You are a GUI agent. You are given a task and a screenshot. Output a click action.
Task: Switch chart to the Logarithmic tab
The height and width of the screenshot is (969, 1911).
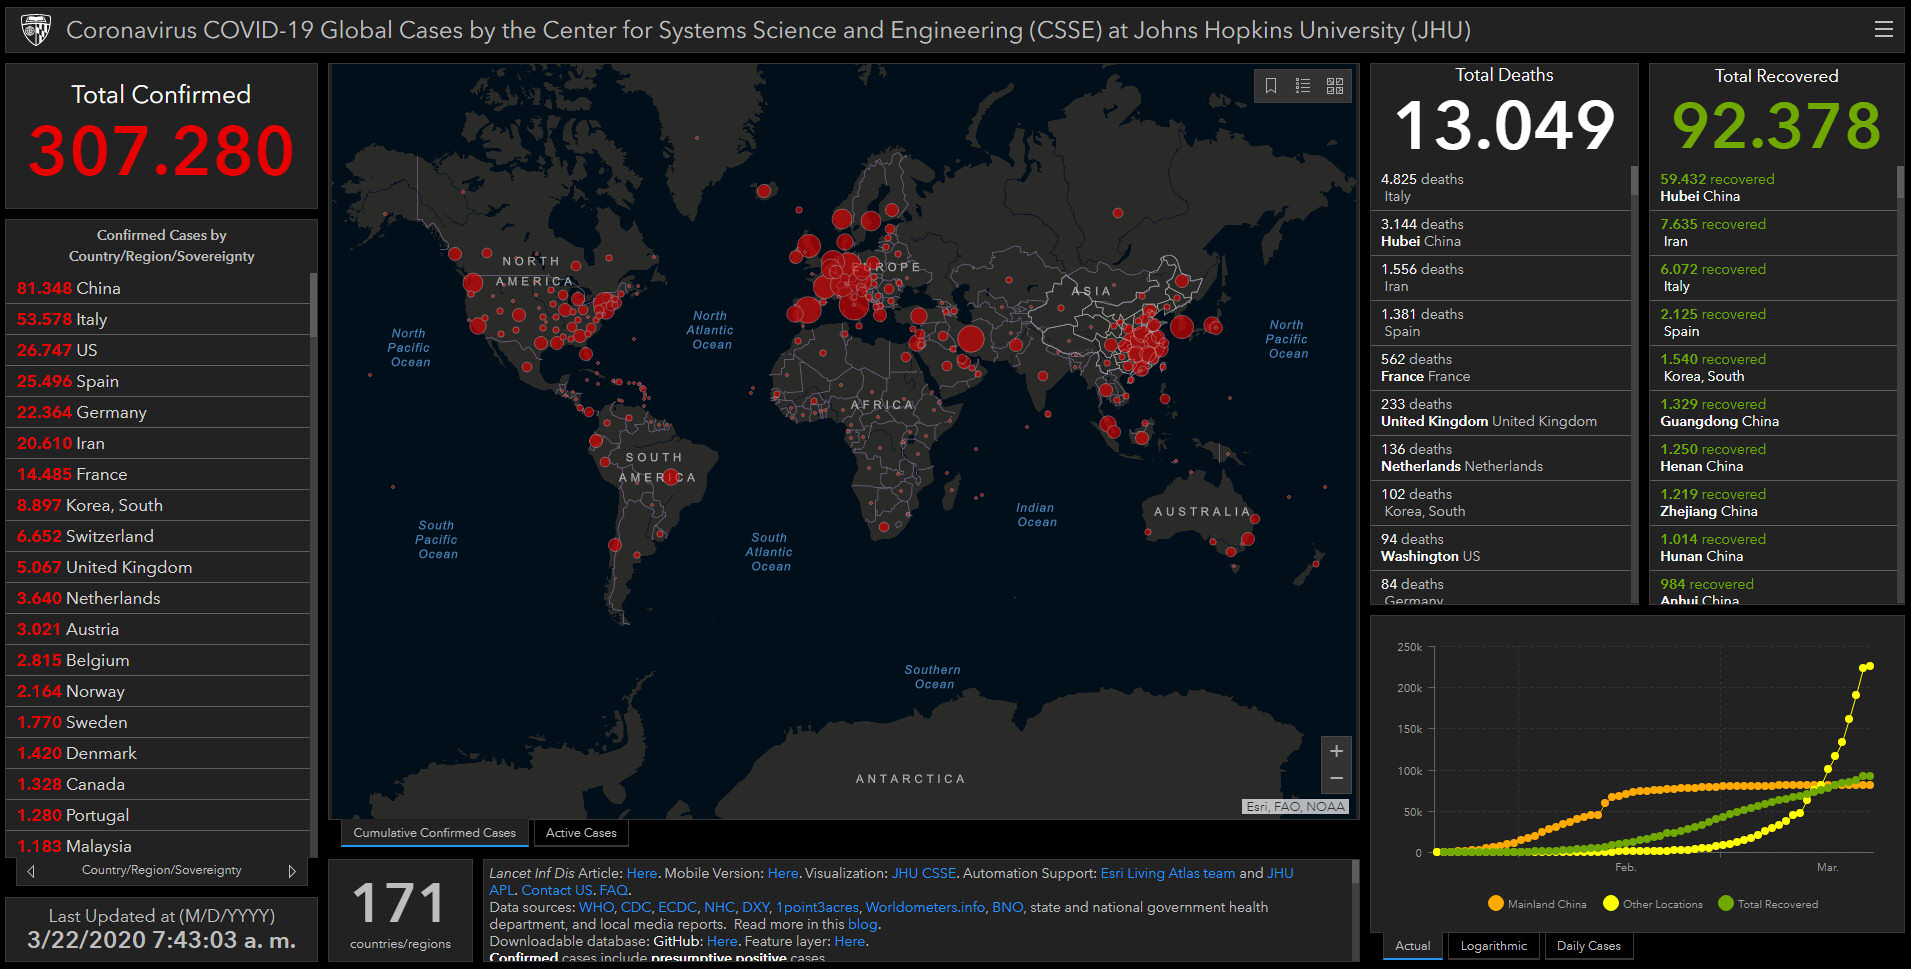[x=1493, y=946]
